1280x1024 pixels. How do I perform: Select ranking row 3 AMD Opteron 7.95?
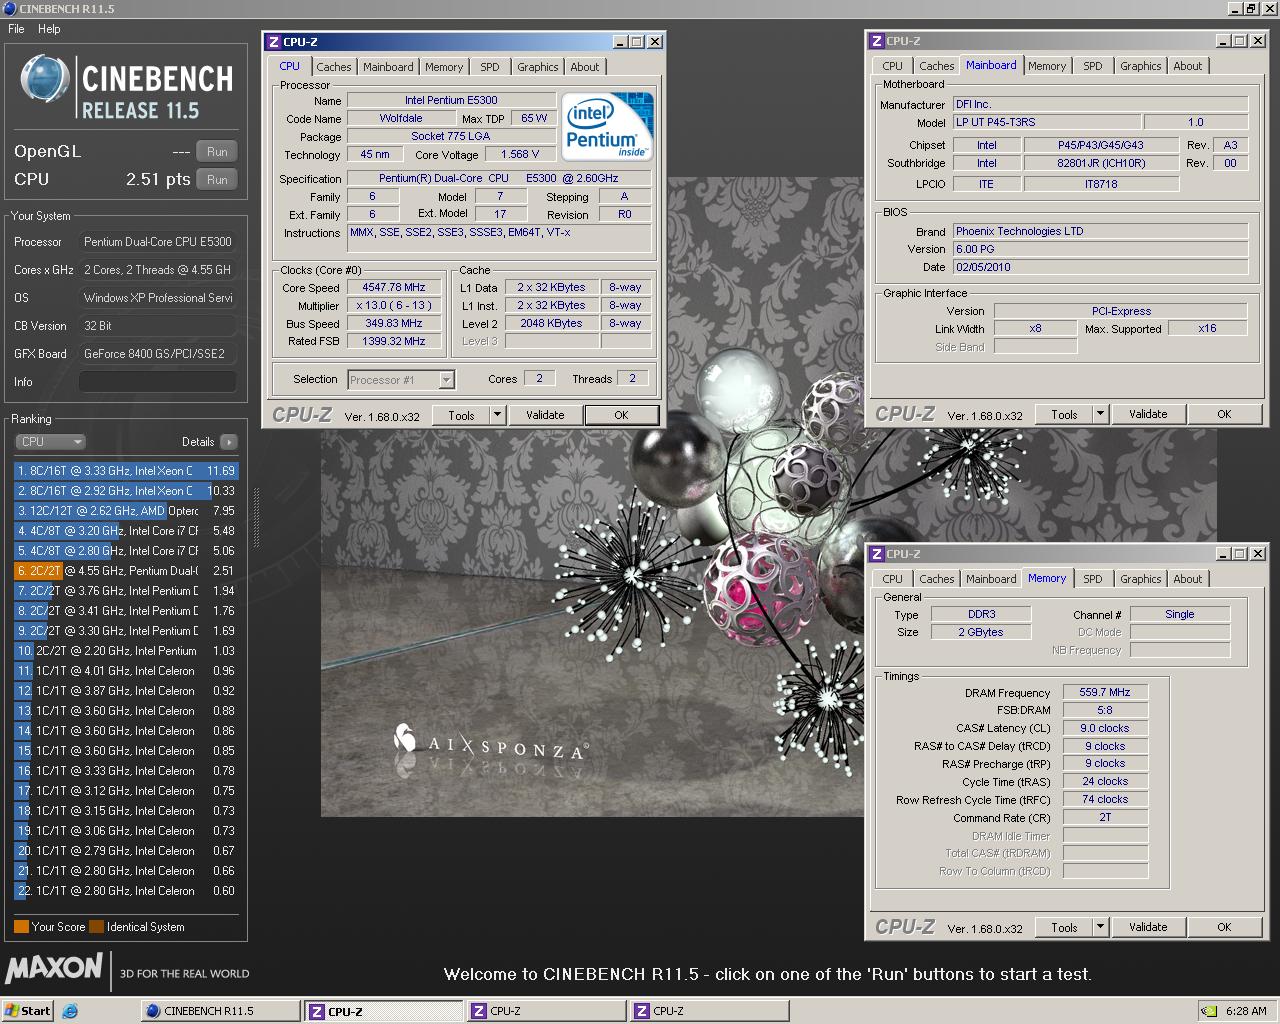click(126, 511)
